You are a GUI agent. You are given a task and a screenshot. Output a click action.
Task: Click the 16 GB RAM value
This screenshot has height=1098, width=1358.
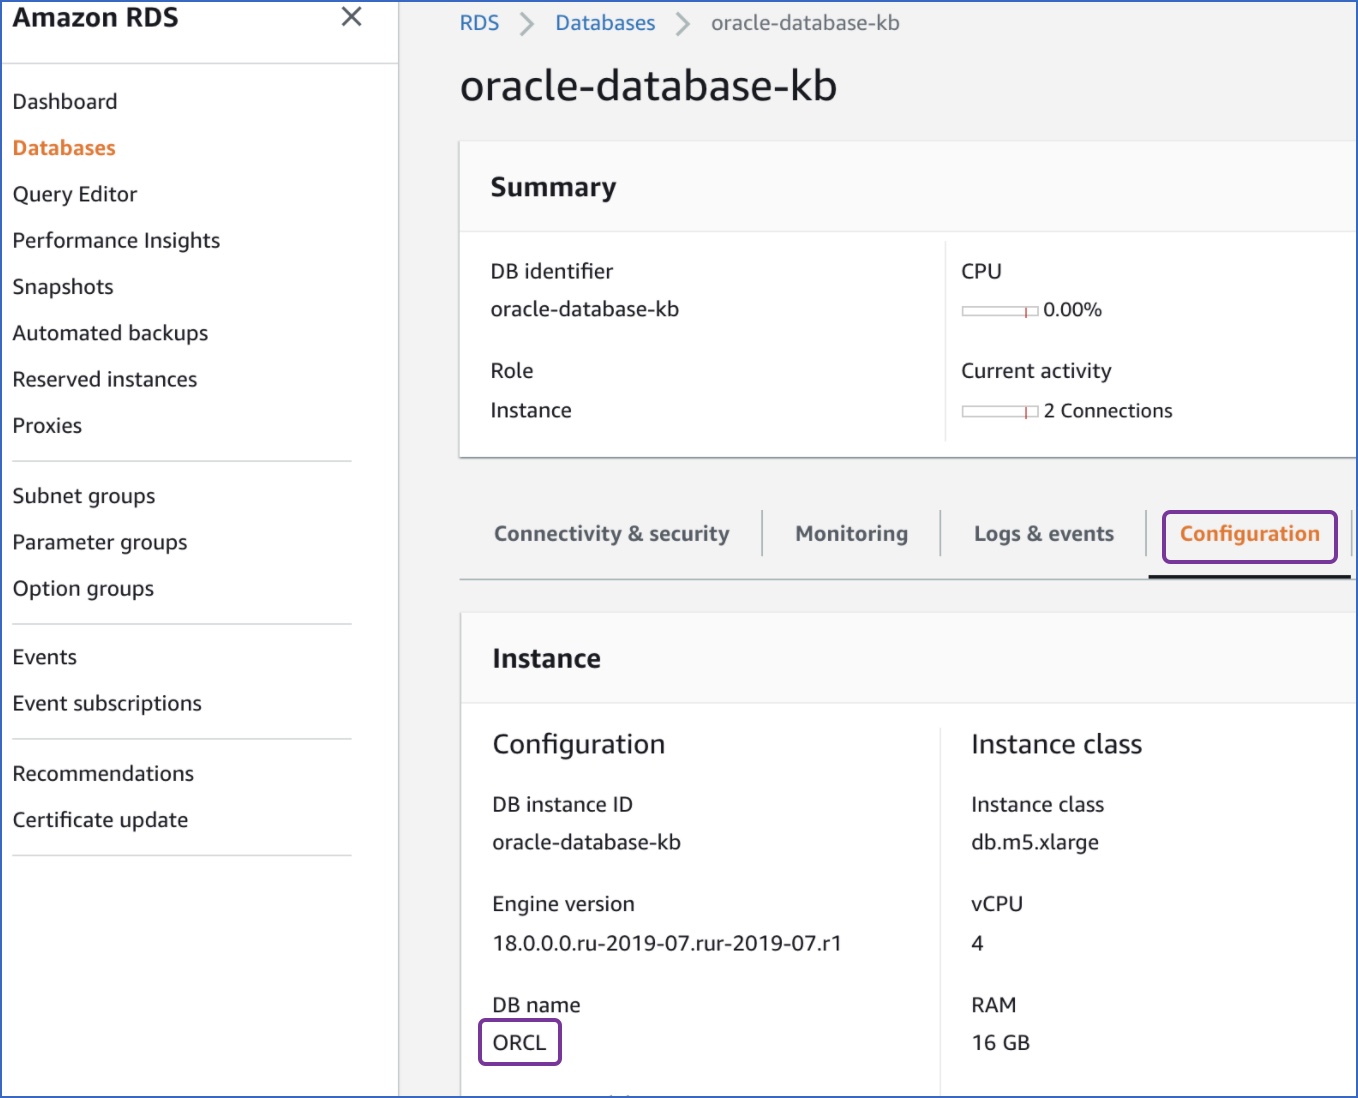[x=1001, y=1043]
